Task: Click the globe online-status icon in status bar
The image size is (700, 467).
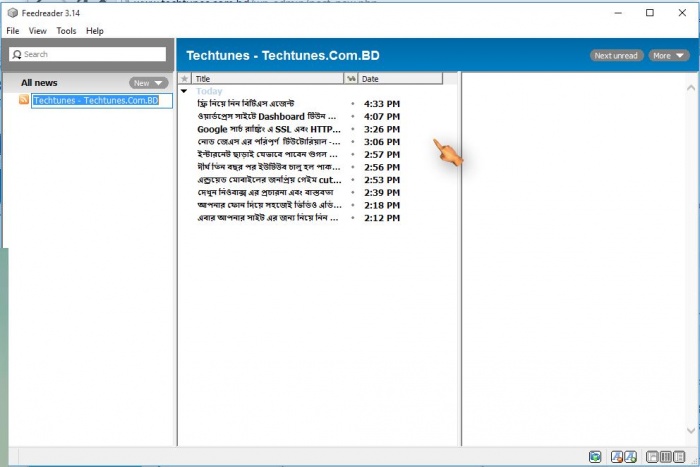Action: [x=595, y=456]
